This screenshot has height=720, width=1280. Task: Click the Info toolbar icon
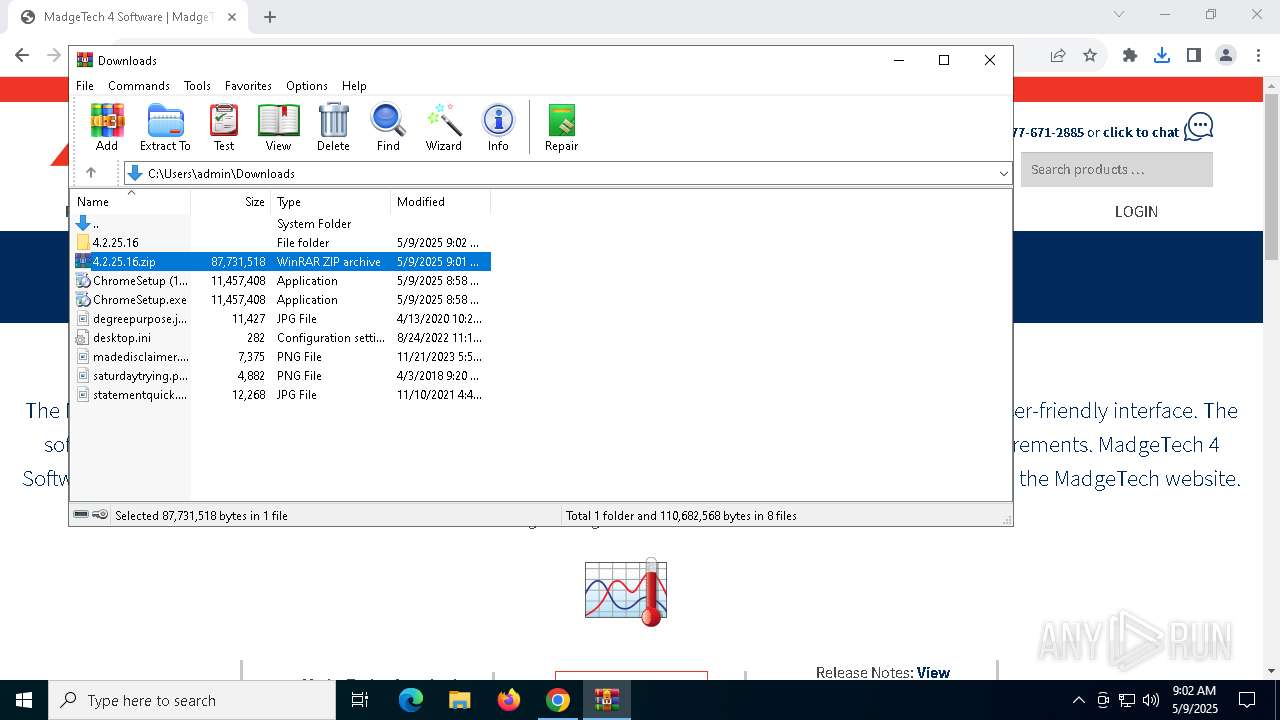tap(498, 127)
